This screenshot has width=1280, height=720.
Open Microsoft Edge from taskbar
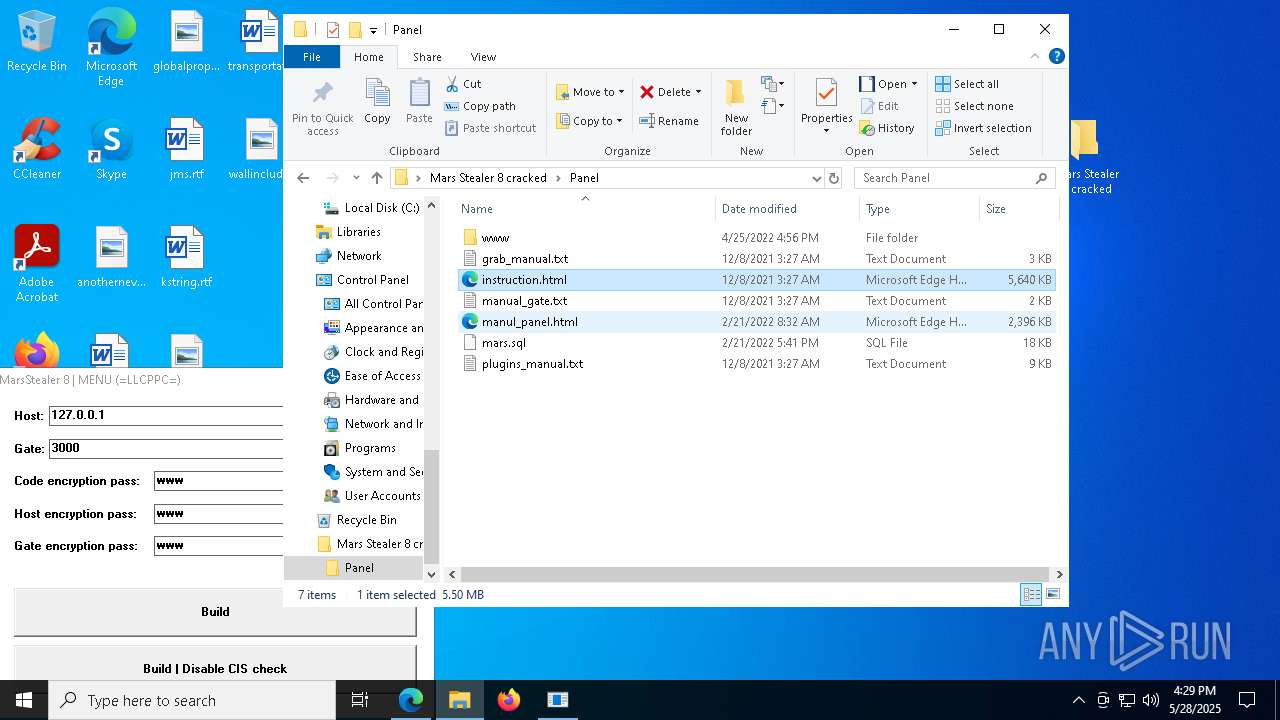coord(411,700)
